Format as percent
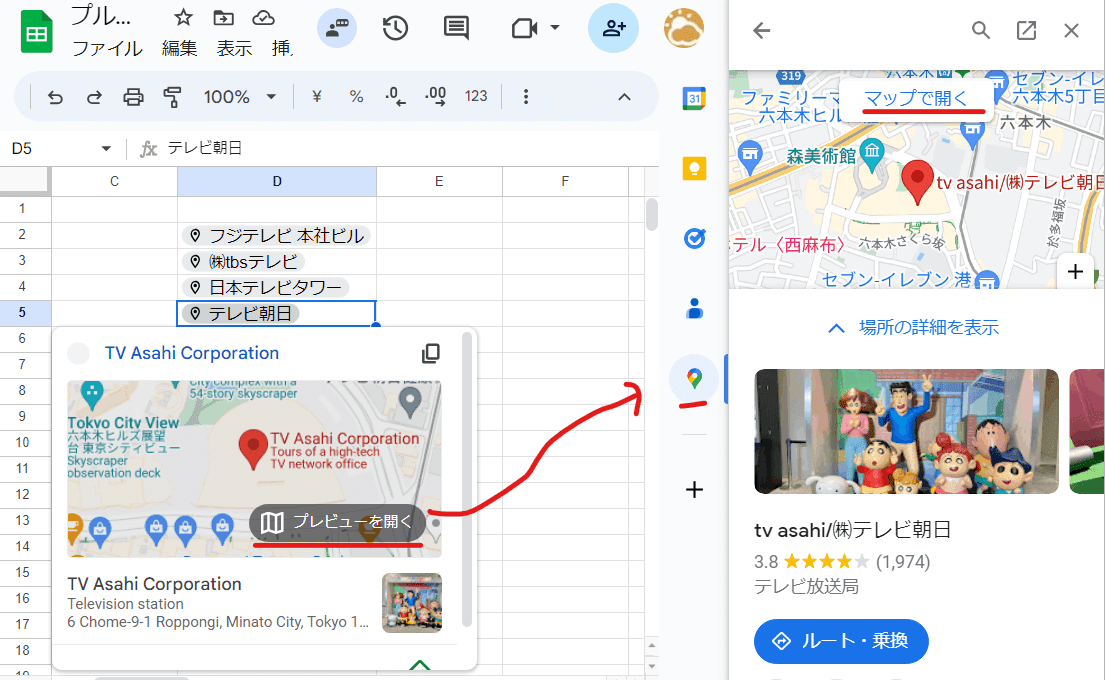Screen dimensions: 1105x680 pyautogui.click(x=357, y=97)
